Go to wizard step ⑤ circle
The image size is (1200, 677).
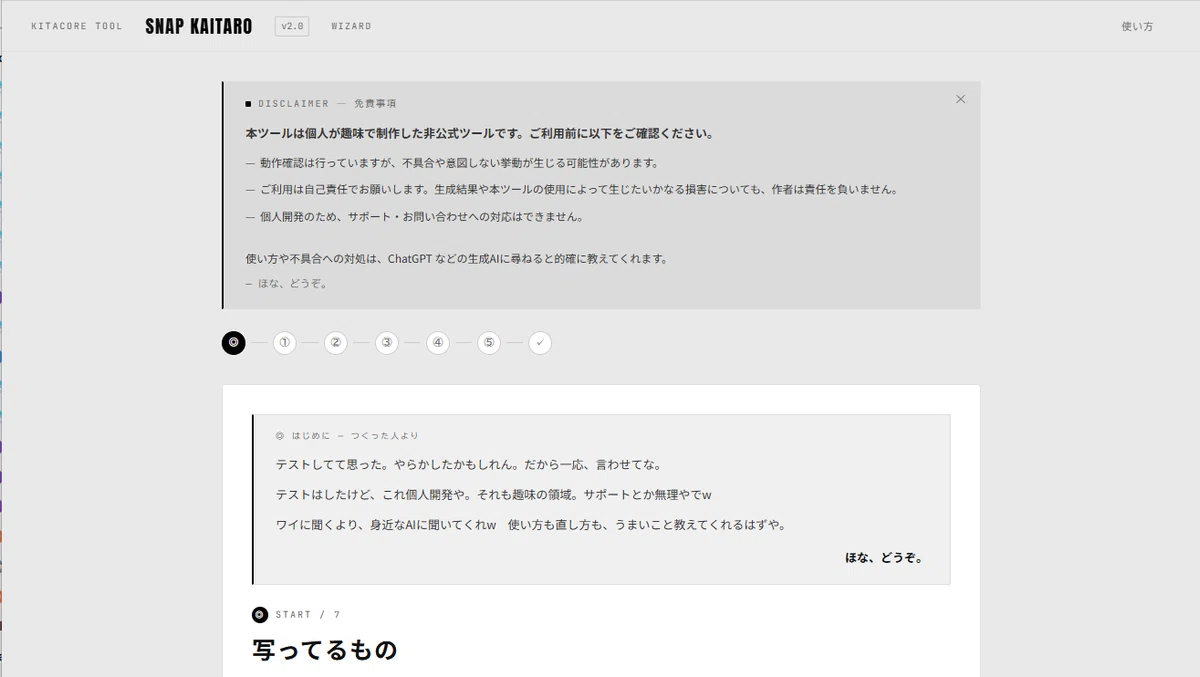coord(489,343)
